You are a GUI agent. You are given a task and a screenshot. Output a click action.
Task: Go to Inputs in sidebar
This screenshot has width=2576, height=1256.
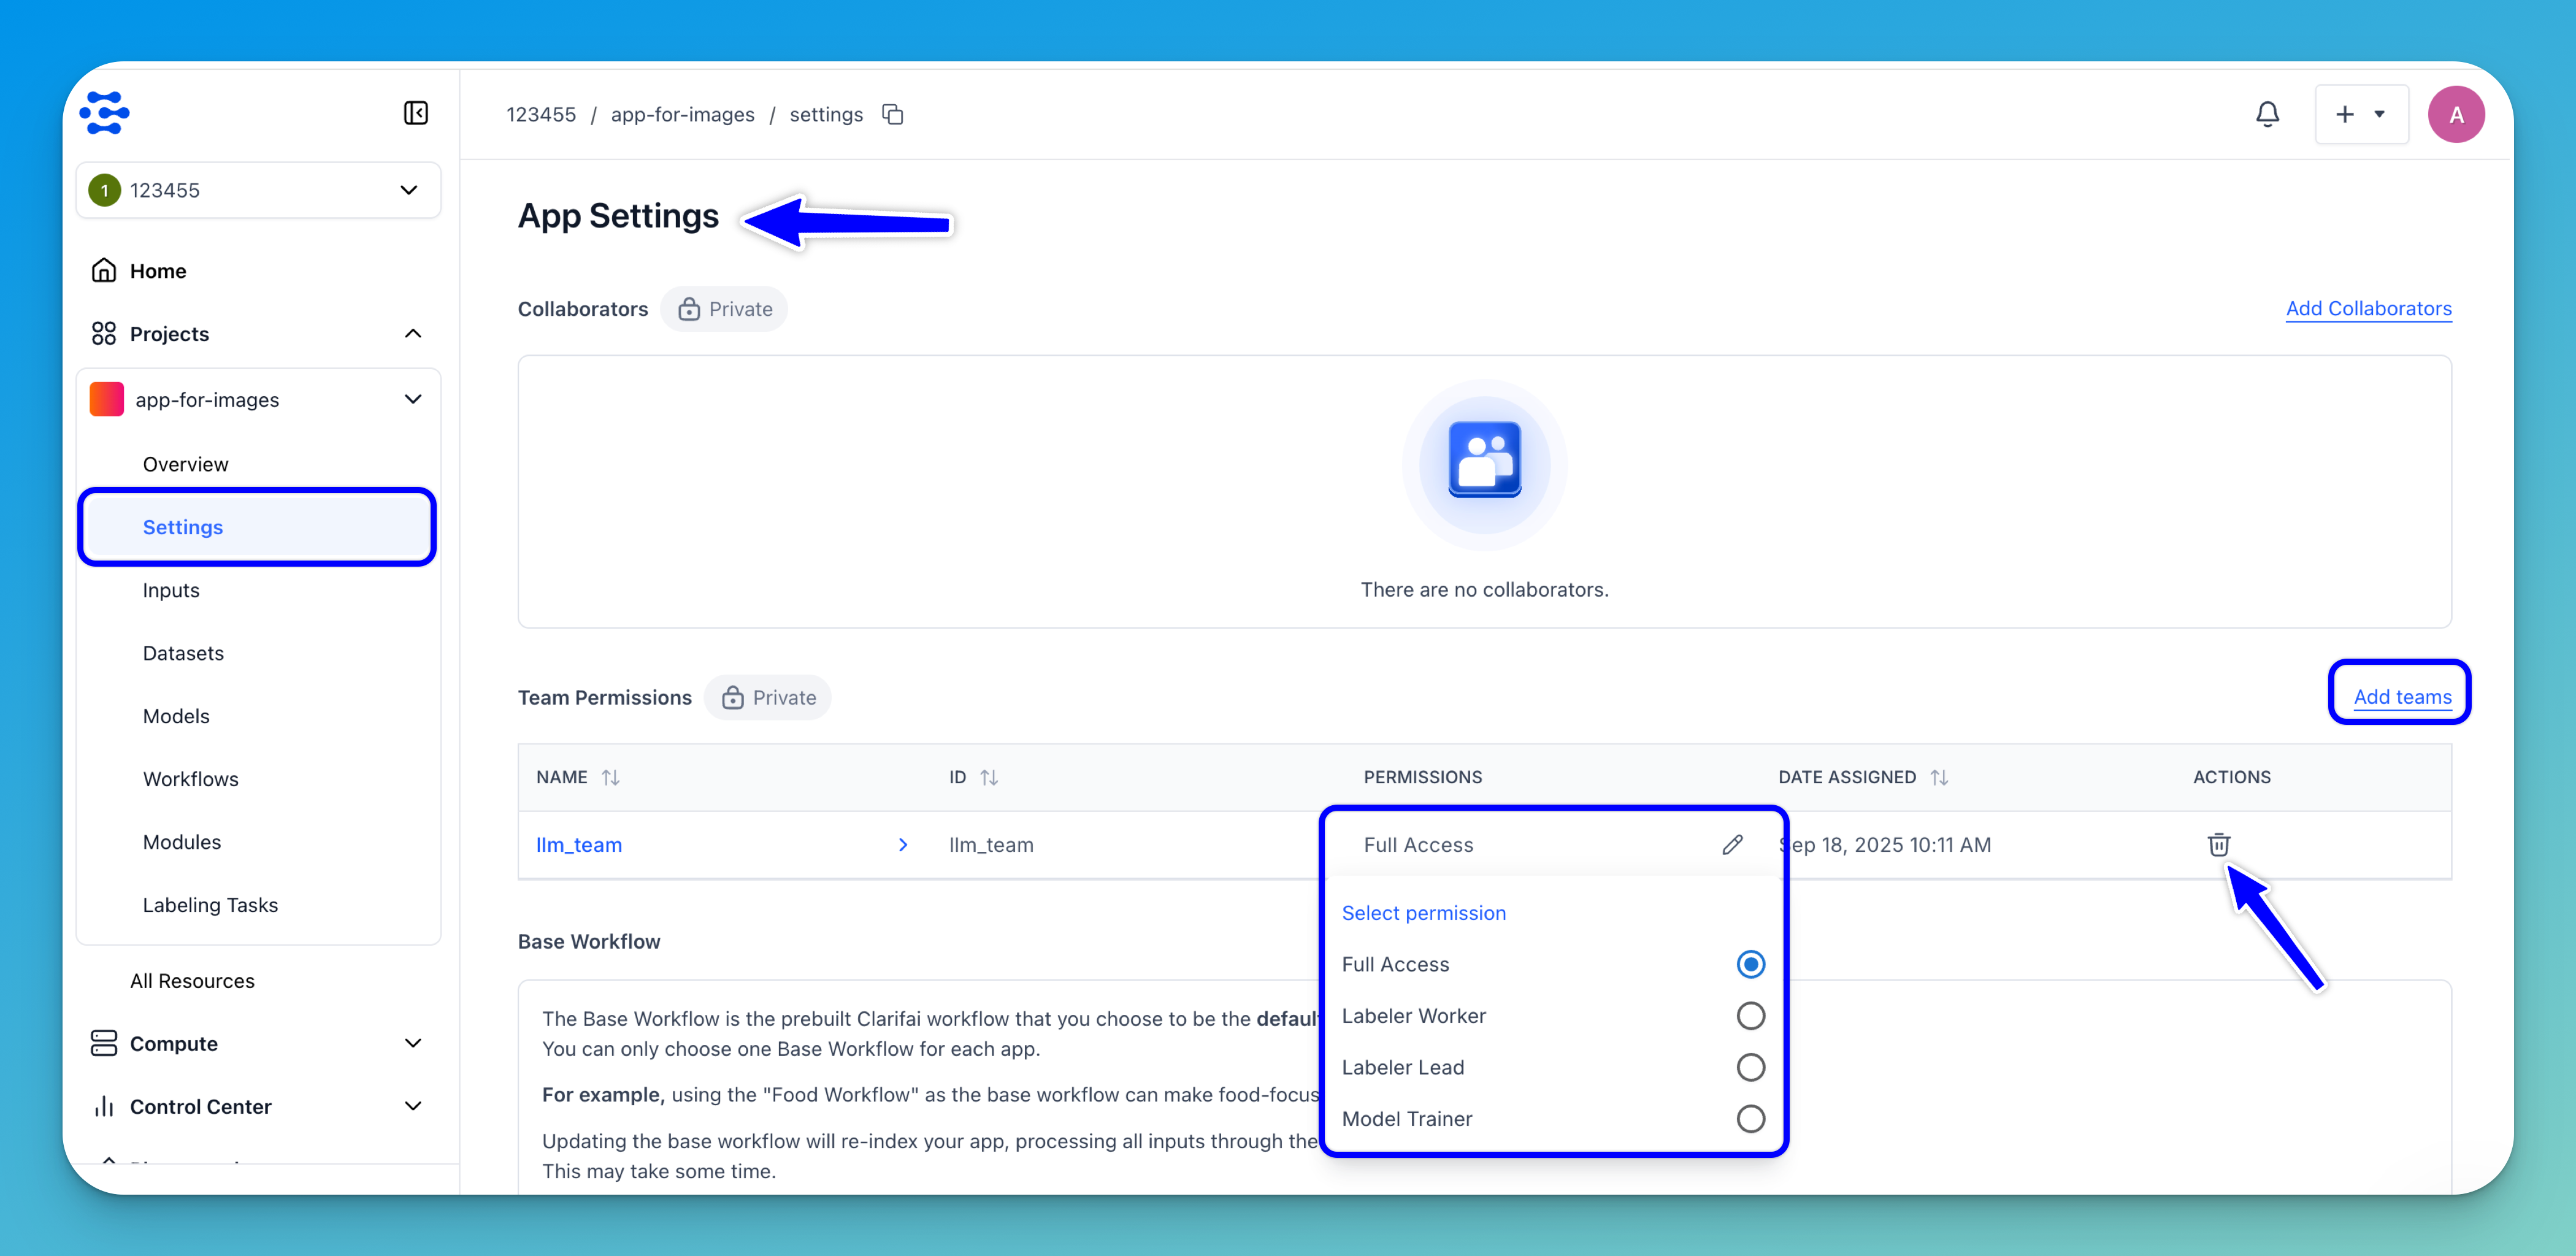[x=171, y=590]
